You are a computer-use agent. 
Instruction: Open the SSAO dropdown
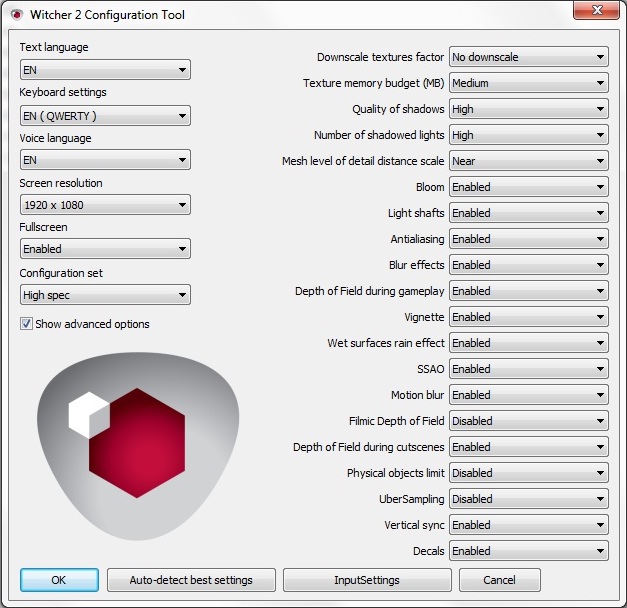pyautogui.click(x=529, y=369)
